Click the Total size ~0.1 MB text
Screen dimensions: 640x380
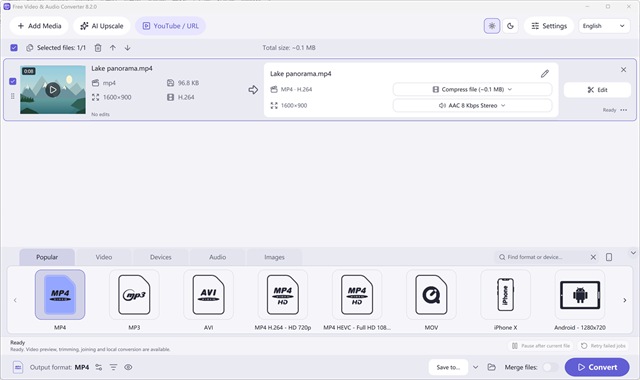coord(289,48)
